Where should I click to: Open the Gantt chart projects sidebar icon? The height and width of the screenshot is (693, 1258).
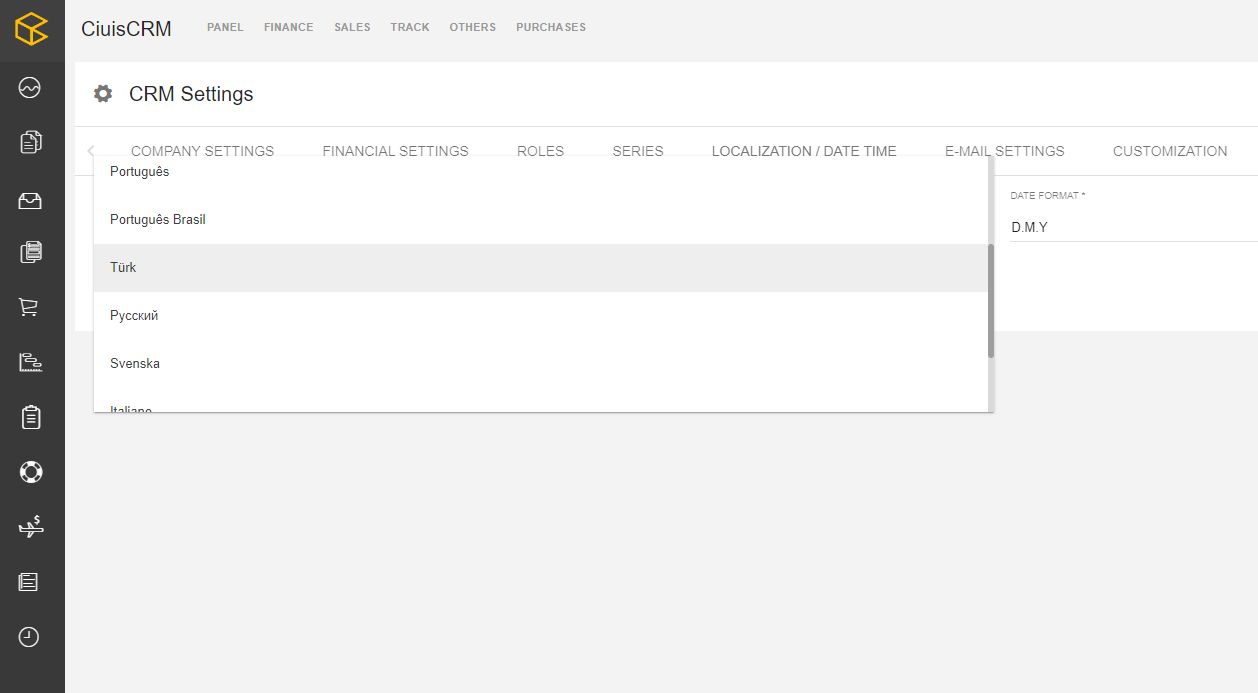[30, 362]
